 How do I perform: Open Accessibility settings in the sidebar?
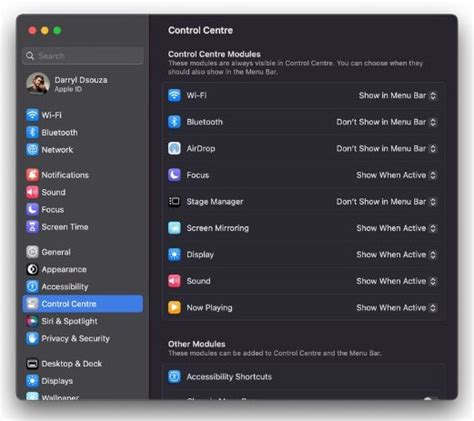coord(83,286)
